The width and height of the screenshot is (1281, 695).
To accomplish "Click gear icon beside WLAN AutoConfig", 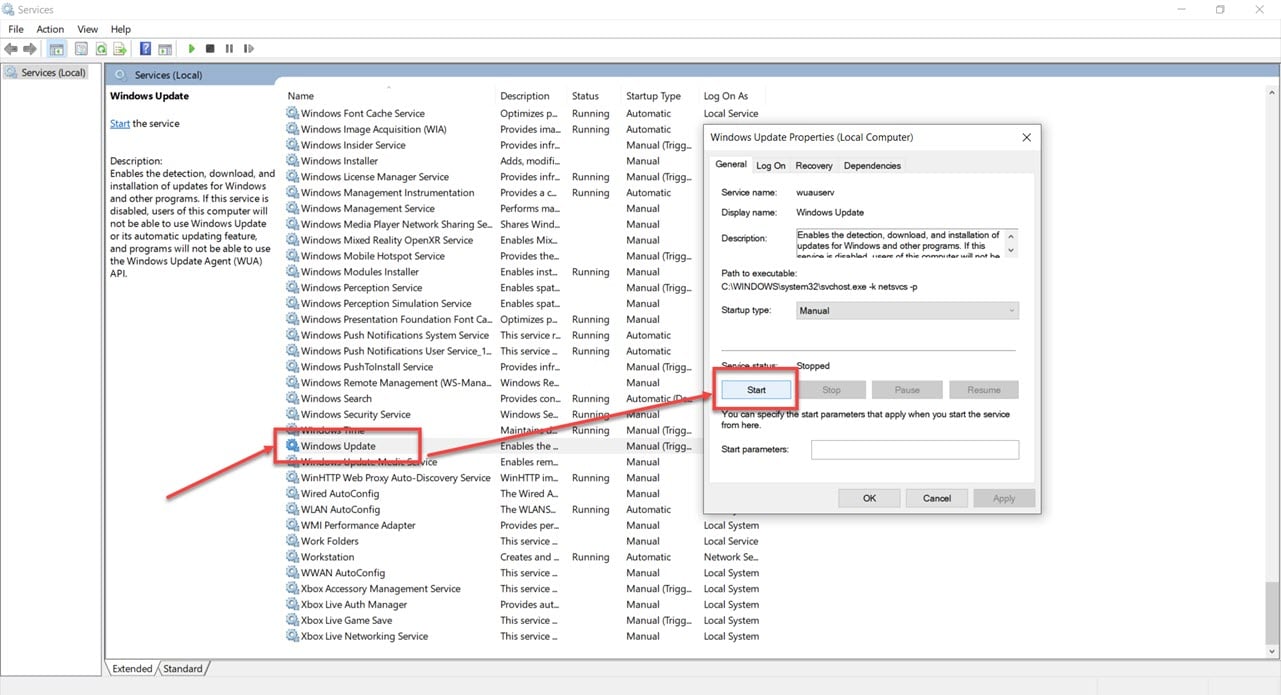I will 293,510.
